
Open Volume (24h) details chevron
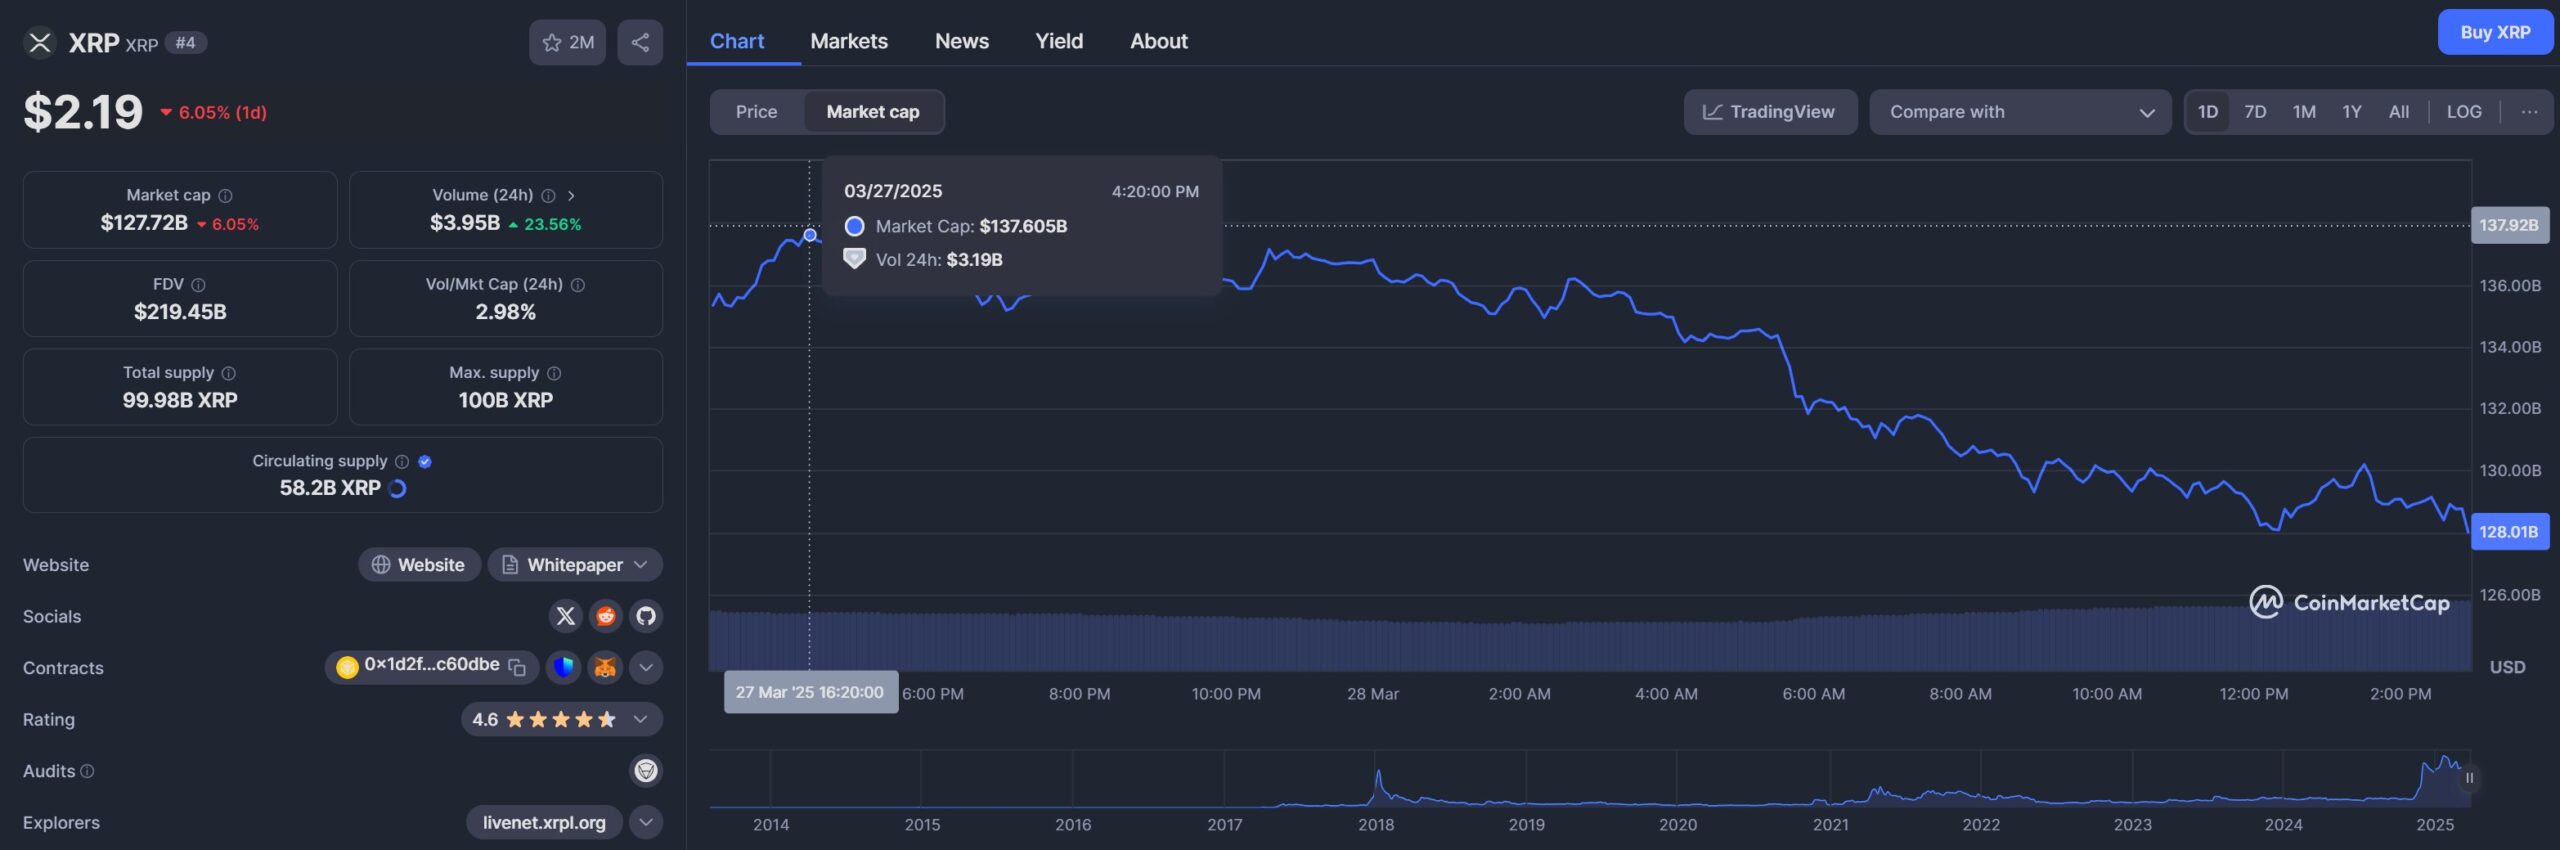[x=571, y=196]
